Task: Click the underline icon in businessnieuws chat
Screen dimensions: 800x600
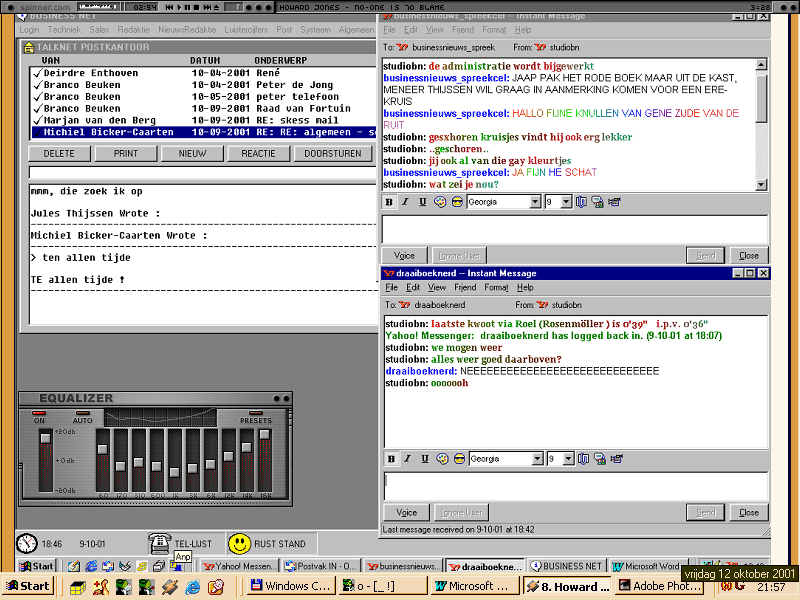Action: [423, 202]
